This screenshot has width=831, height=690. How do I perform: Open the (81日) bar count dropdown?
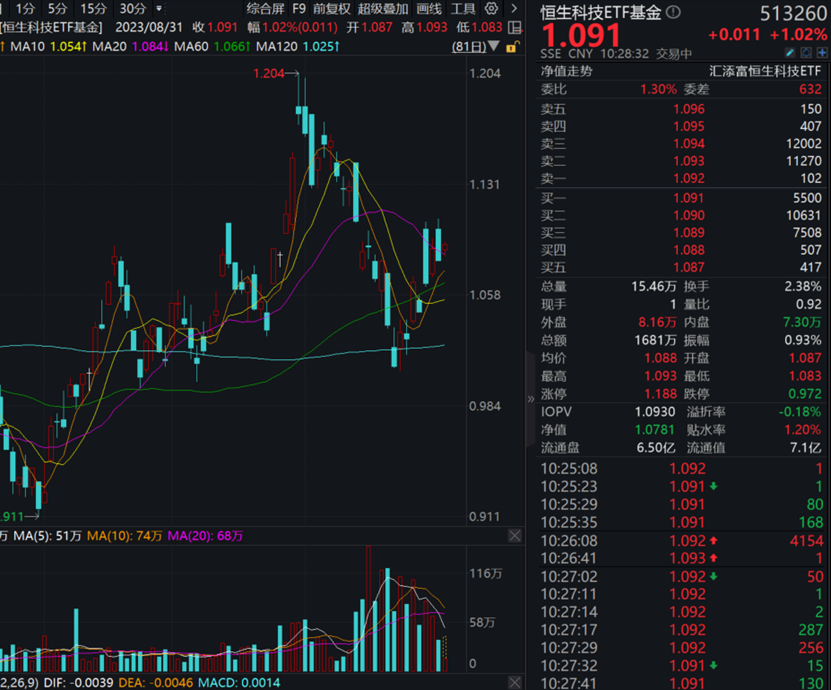[470, 44]
